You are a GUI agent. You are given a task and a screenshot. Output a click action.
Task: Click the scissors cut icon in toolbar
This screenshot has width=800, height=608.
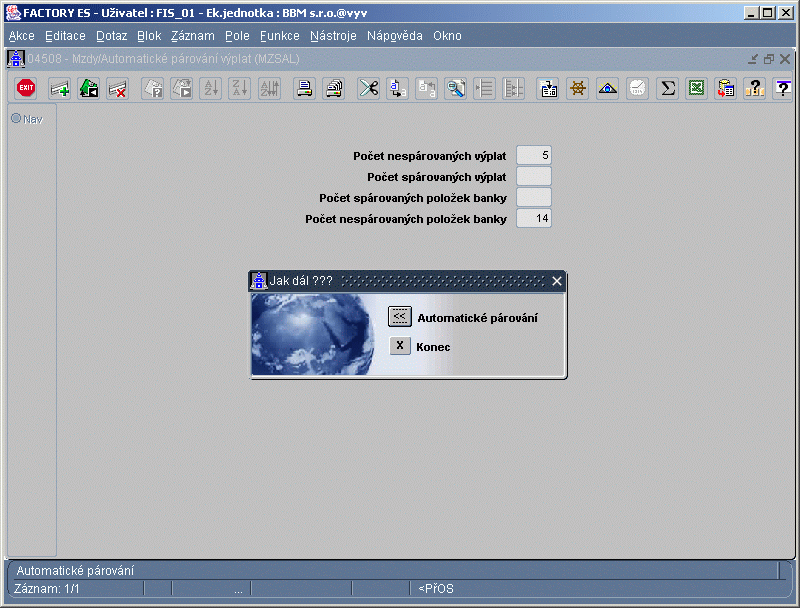(368, 88)
